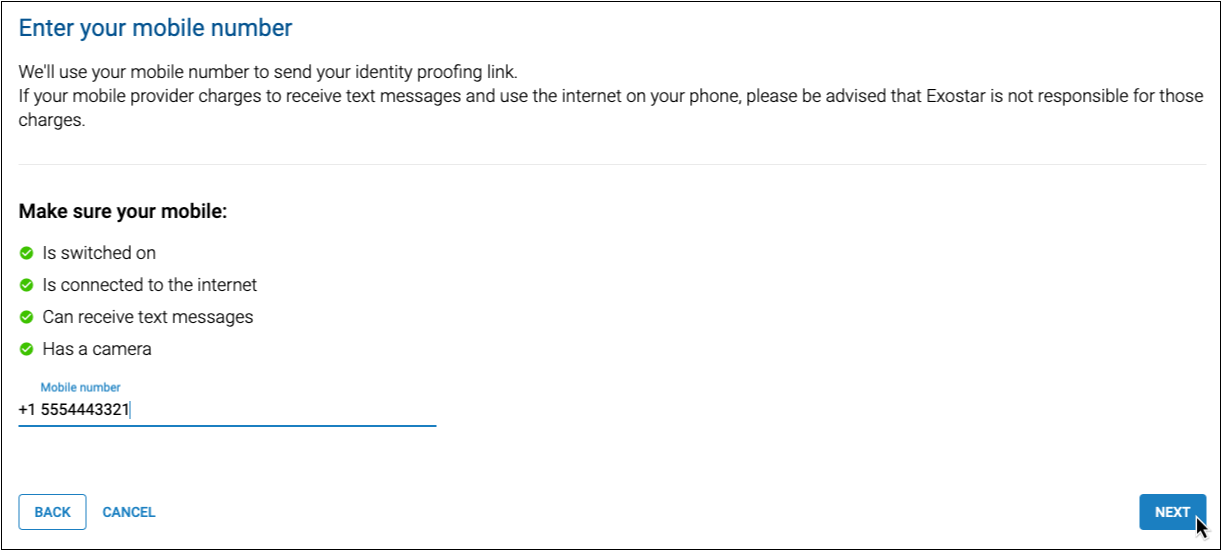Viewport: 1221px width, 550px height.
Task: Click 'Is connected to the internet' text
Action: pyautogui.click(x=149, y=285)
